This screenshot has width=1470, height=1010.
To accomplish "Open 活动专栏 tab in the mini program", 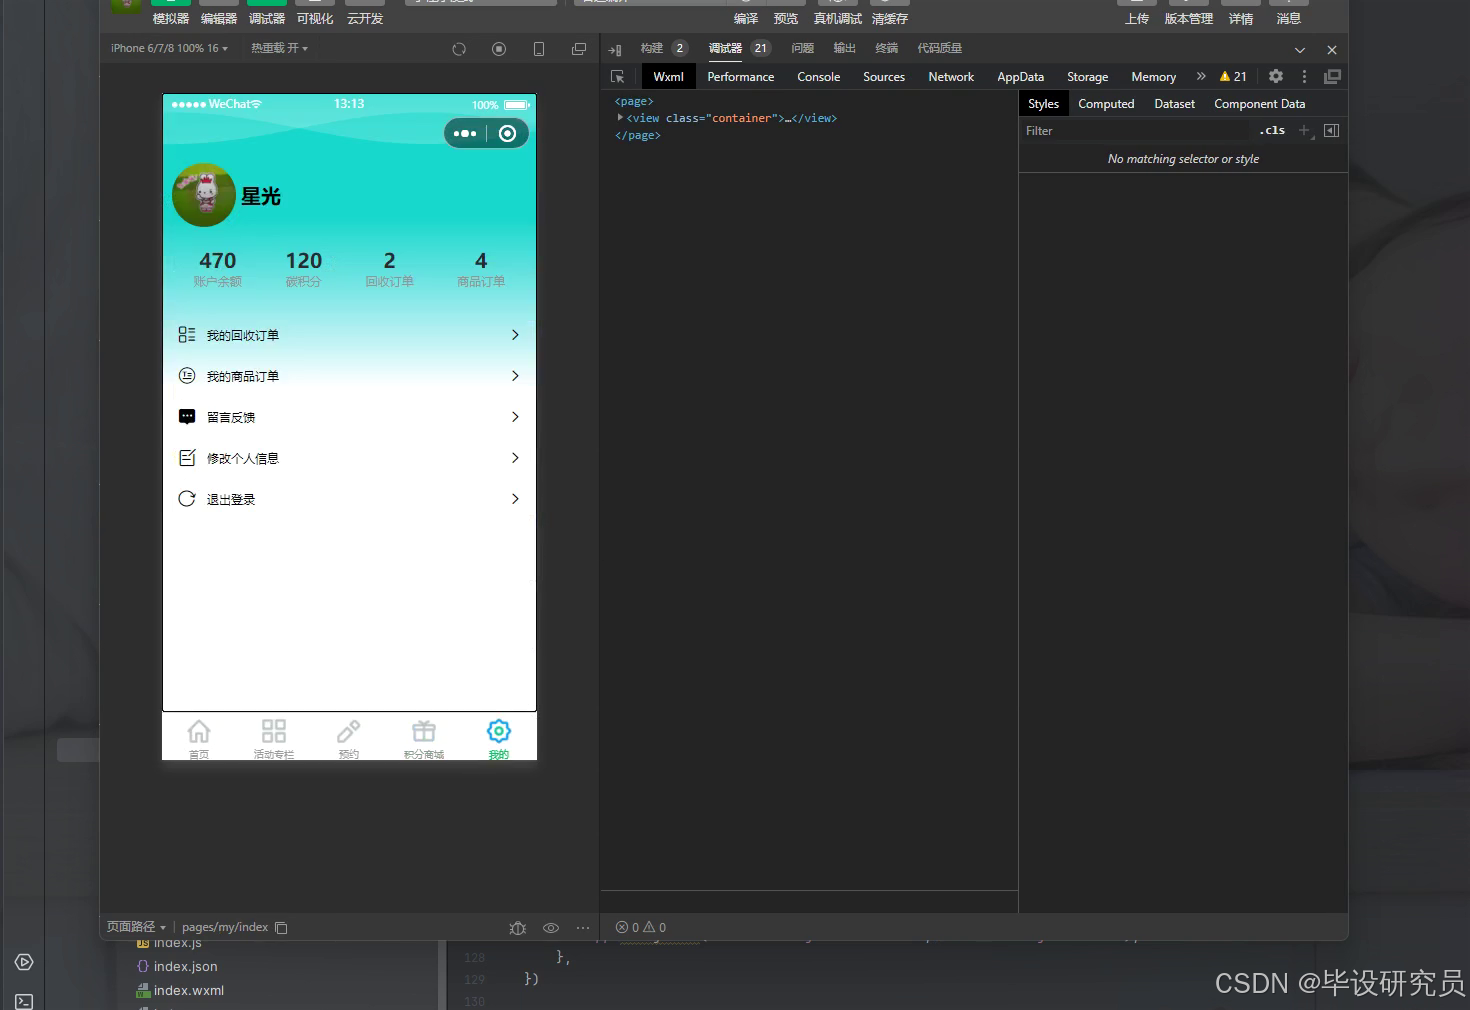I will (x=274, y=739).
